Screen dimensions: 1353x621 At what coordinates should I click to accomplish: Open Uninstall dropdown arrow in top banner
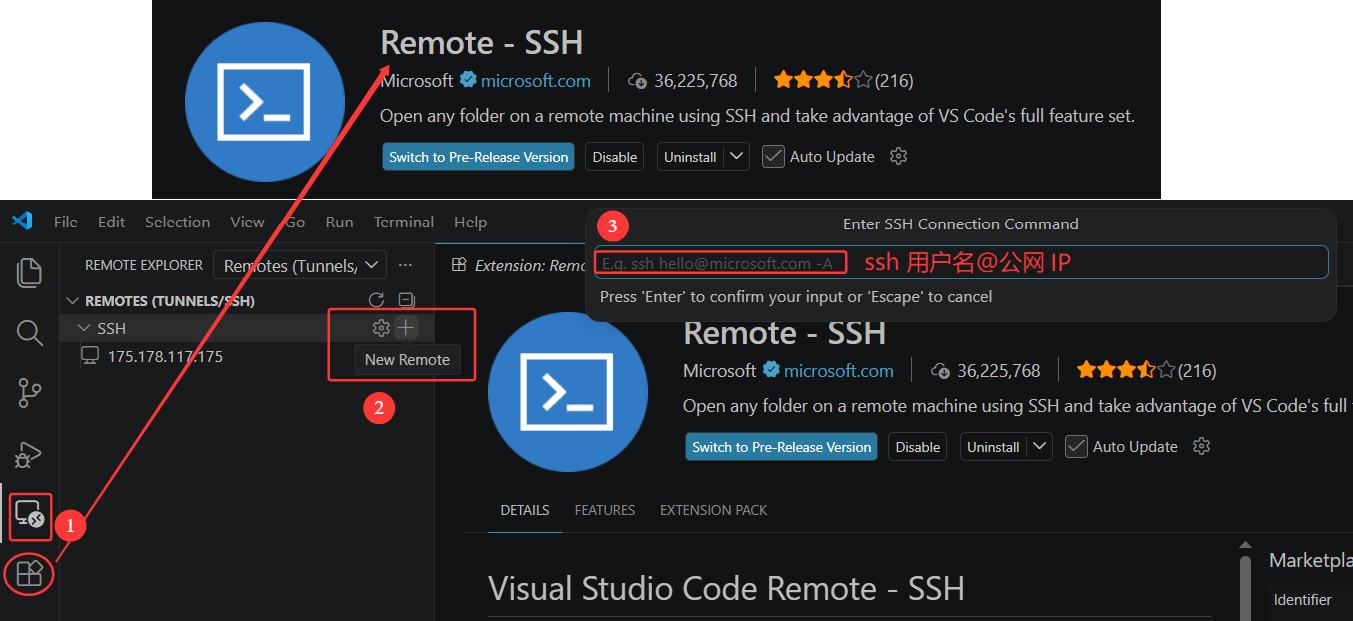737,156
